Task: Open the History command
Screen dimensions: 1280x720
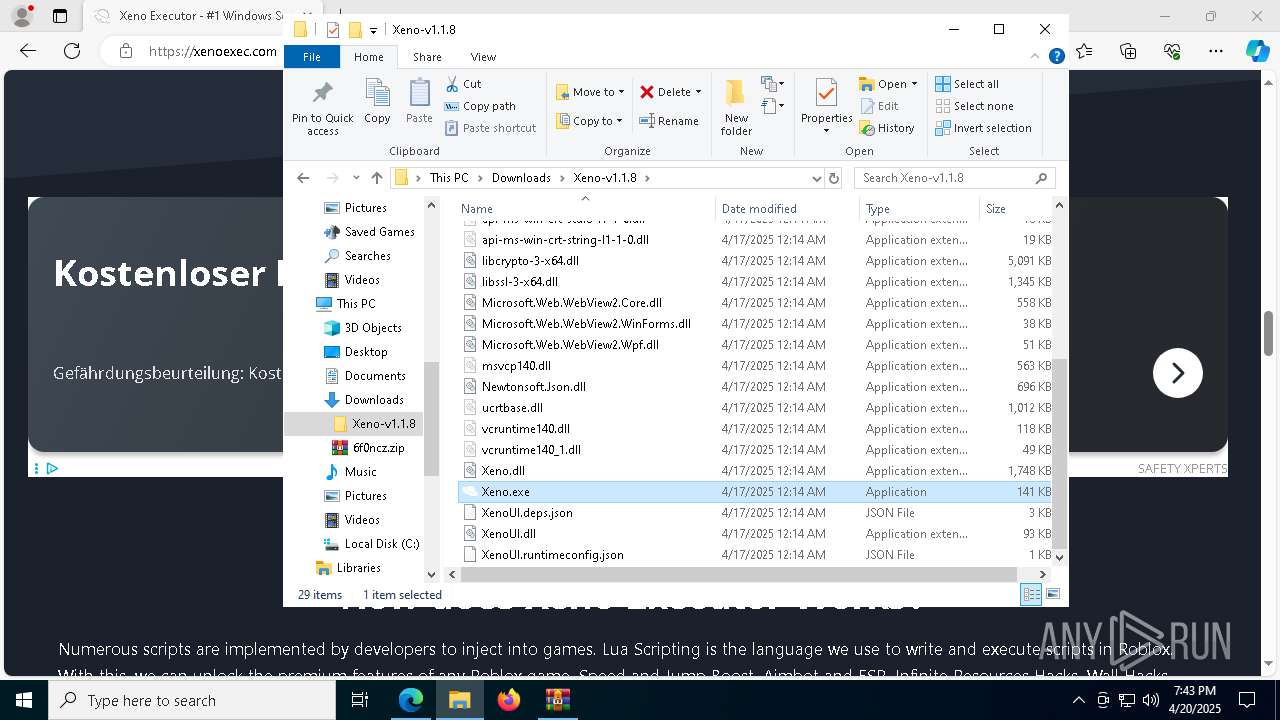Action: (887, 128)
